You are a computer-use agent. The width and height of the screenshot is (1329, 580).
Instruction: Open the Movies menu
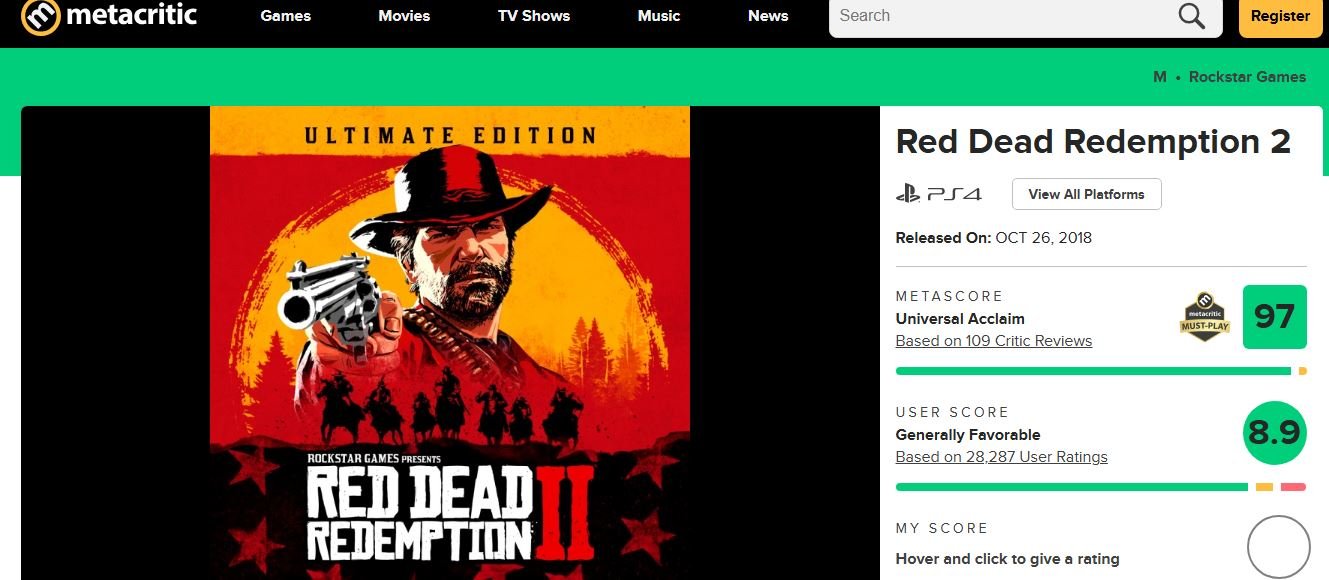[404, 16]
